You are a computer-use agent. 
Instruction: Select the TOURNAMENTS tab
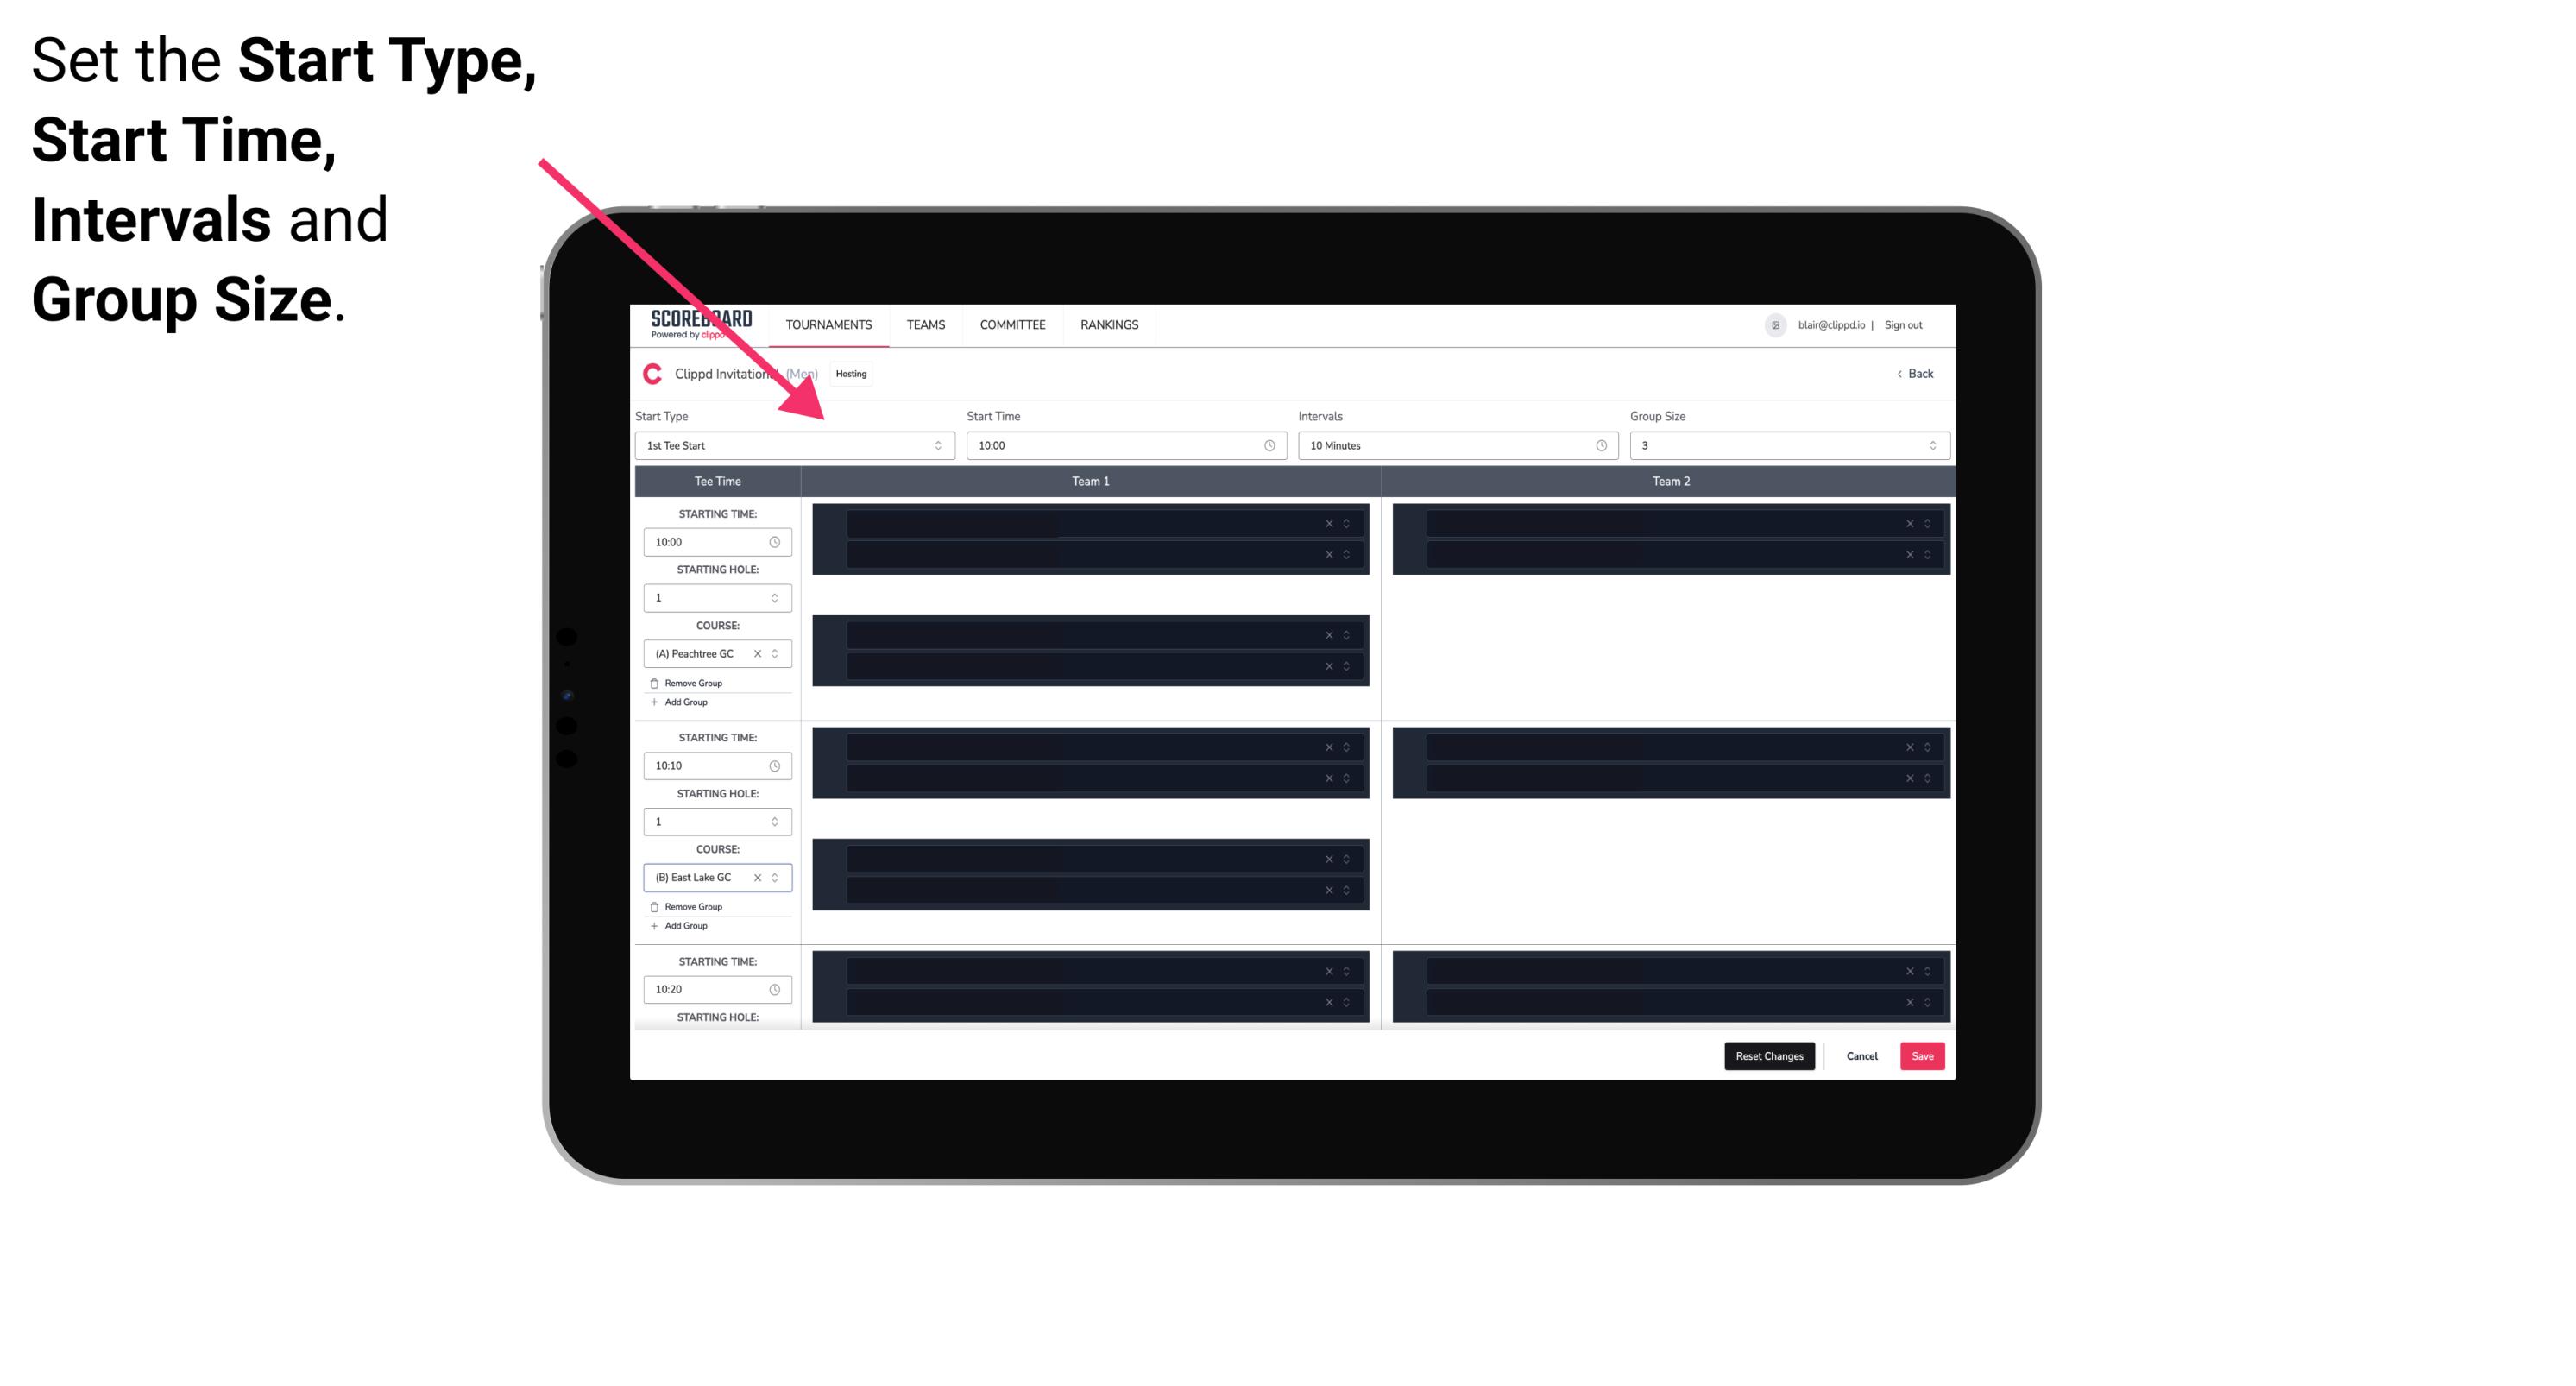coord(831,324)
